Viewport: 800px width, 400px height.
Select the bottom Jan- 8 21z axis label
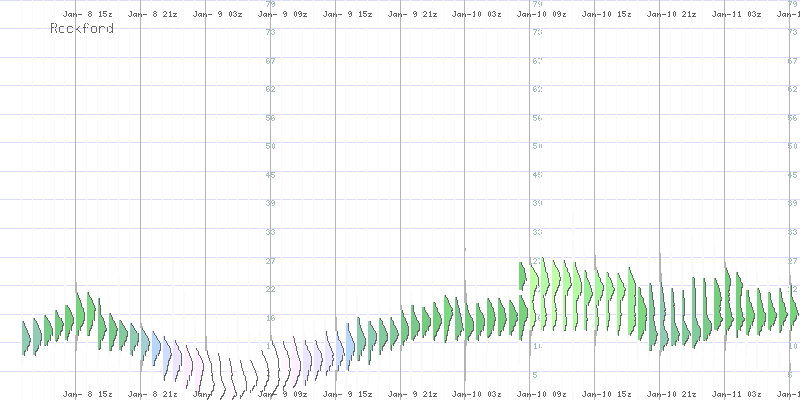click(x=152, y=394)
